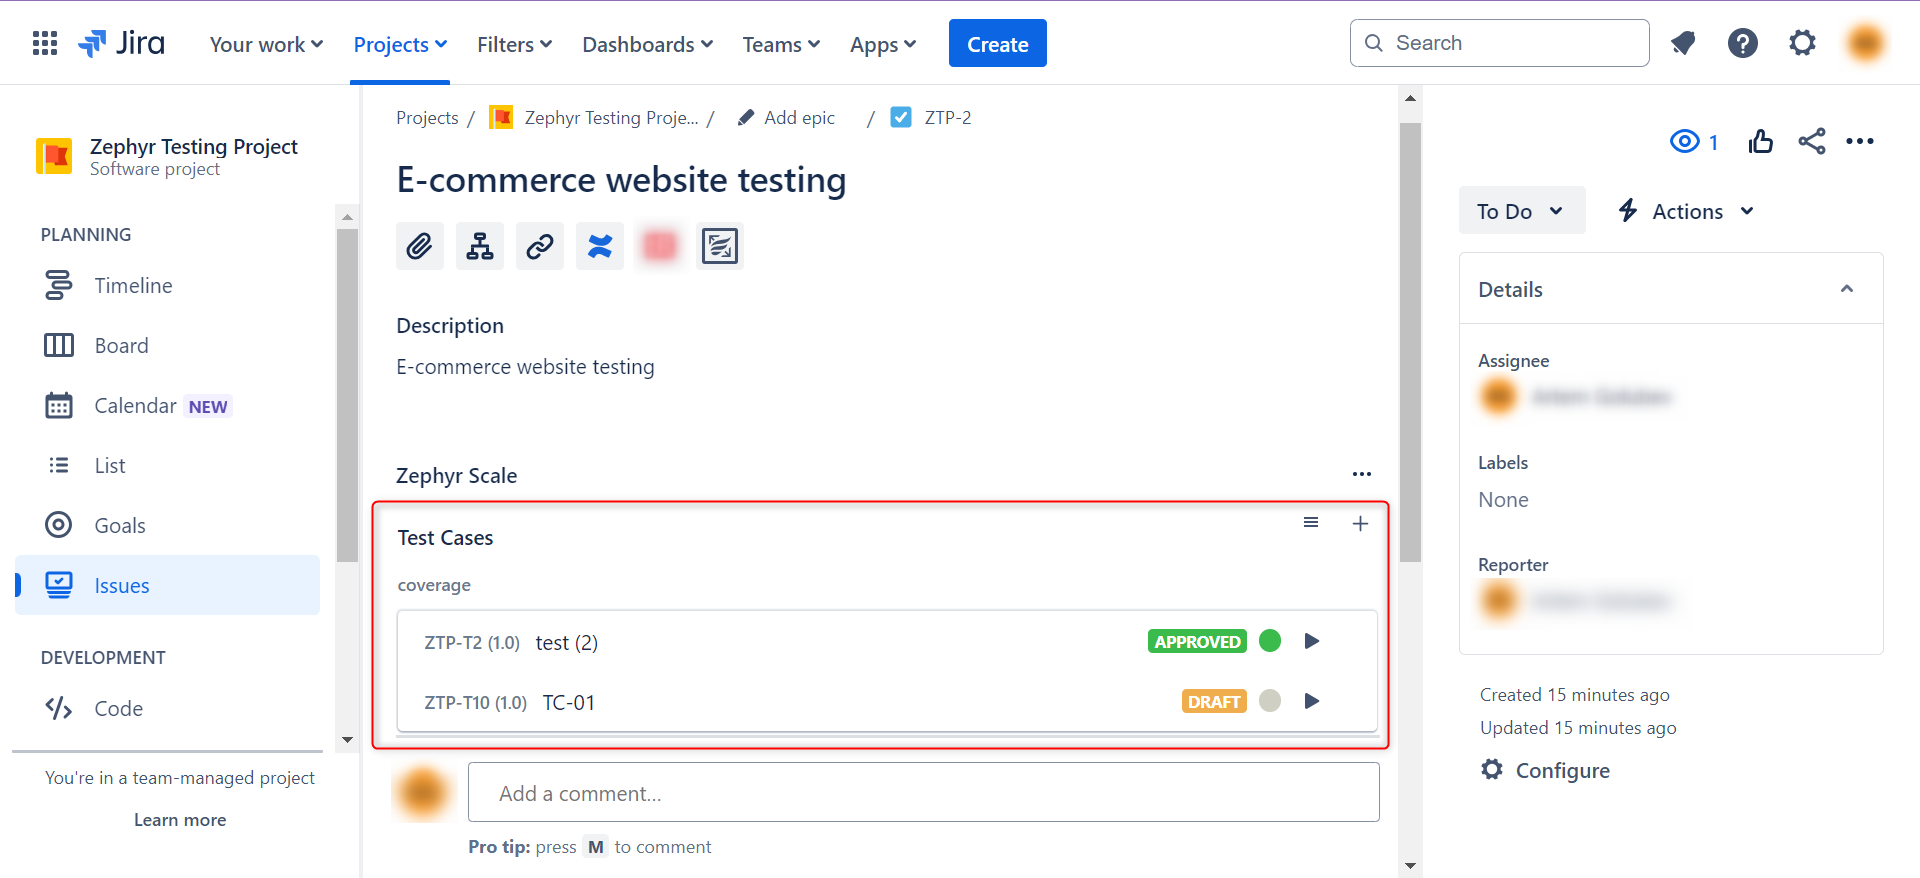The height and width of the screenshot is (878, 1920).
Task: Click the ZTP-2 issue type checkbox icon
Action: (901, 118)
